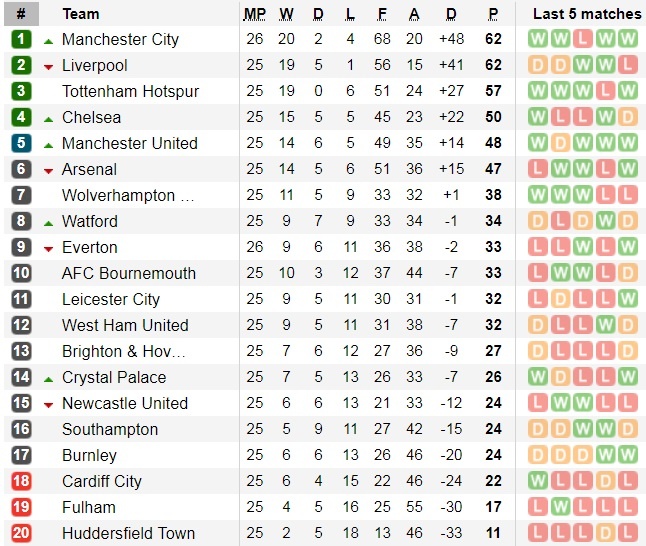Click the Last 5 matches header

[x=587, y=14]
